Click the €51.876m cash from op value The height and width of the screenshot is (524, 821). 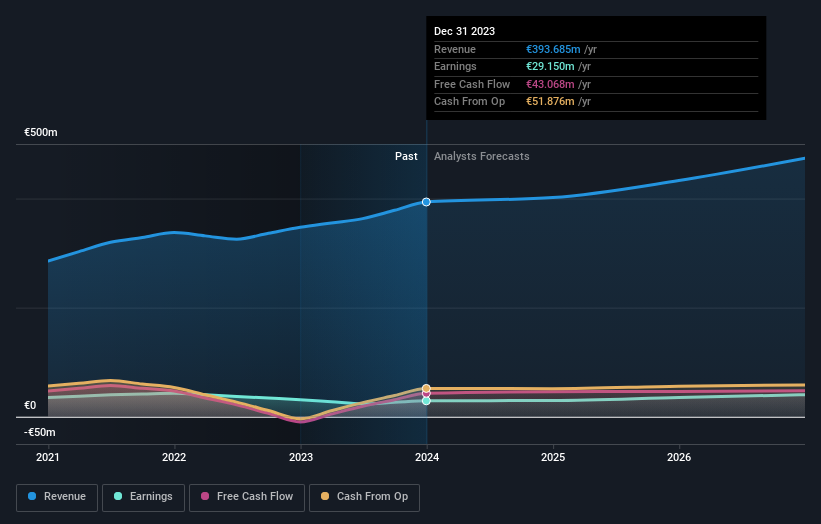click(x=550, y=102)
